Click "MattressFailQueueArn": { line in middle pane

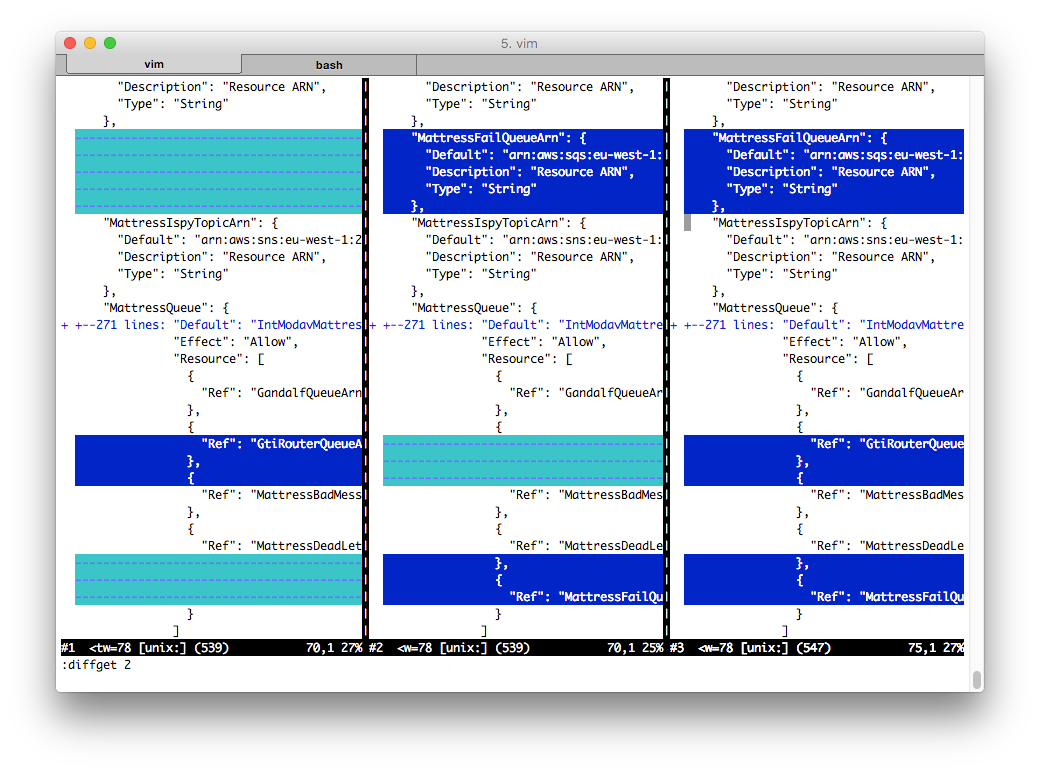(x=499, y=138)
